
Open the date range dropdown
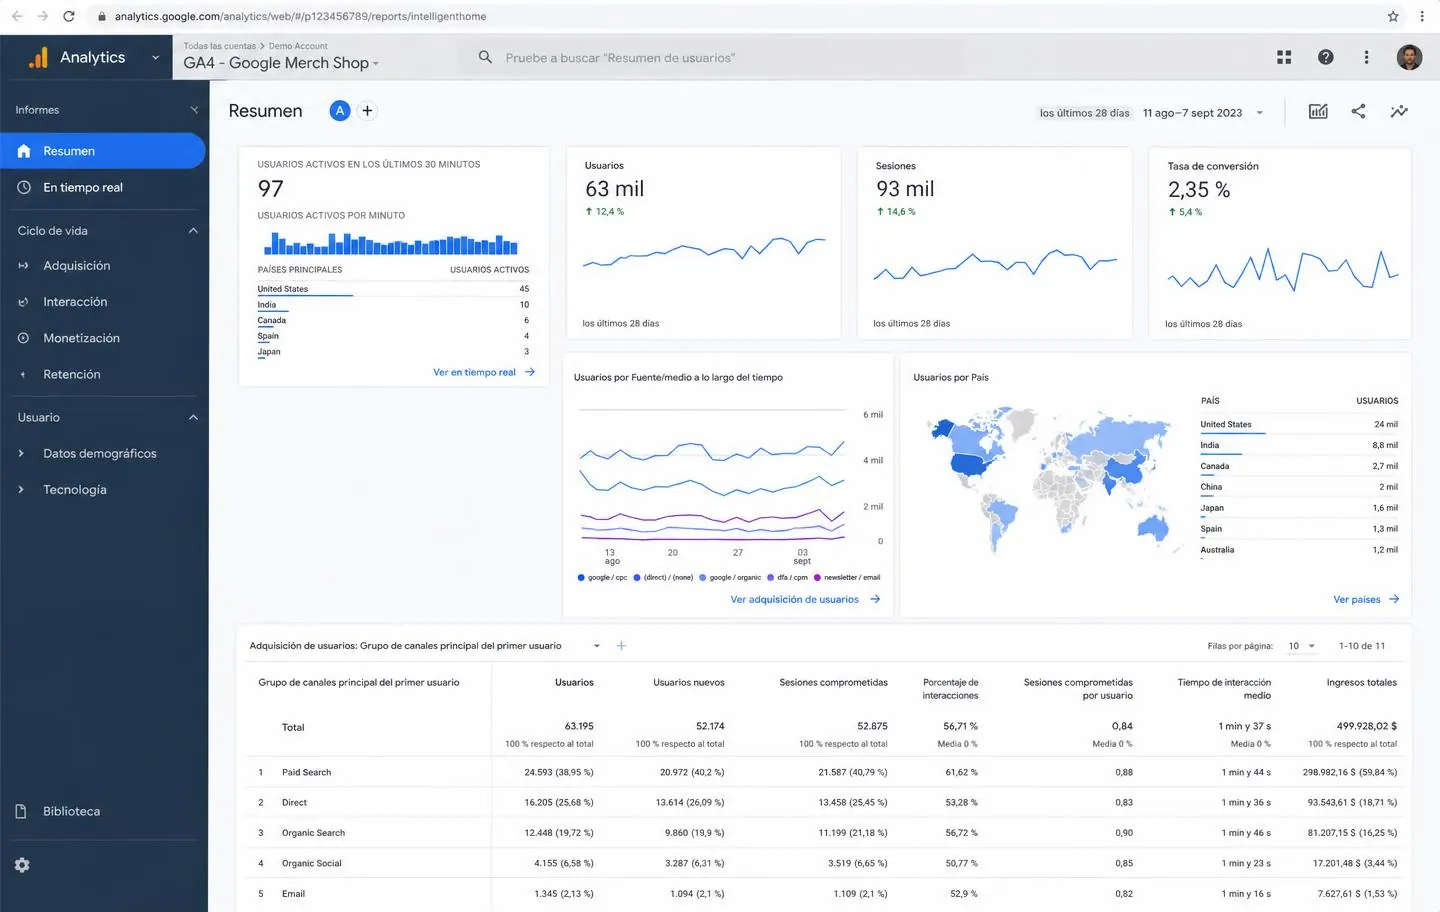[x=1260, y=113]
